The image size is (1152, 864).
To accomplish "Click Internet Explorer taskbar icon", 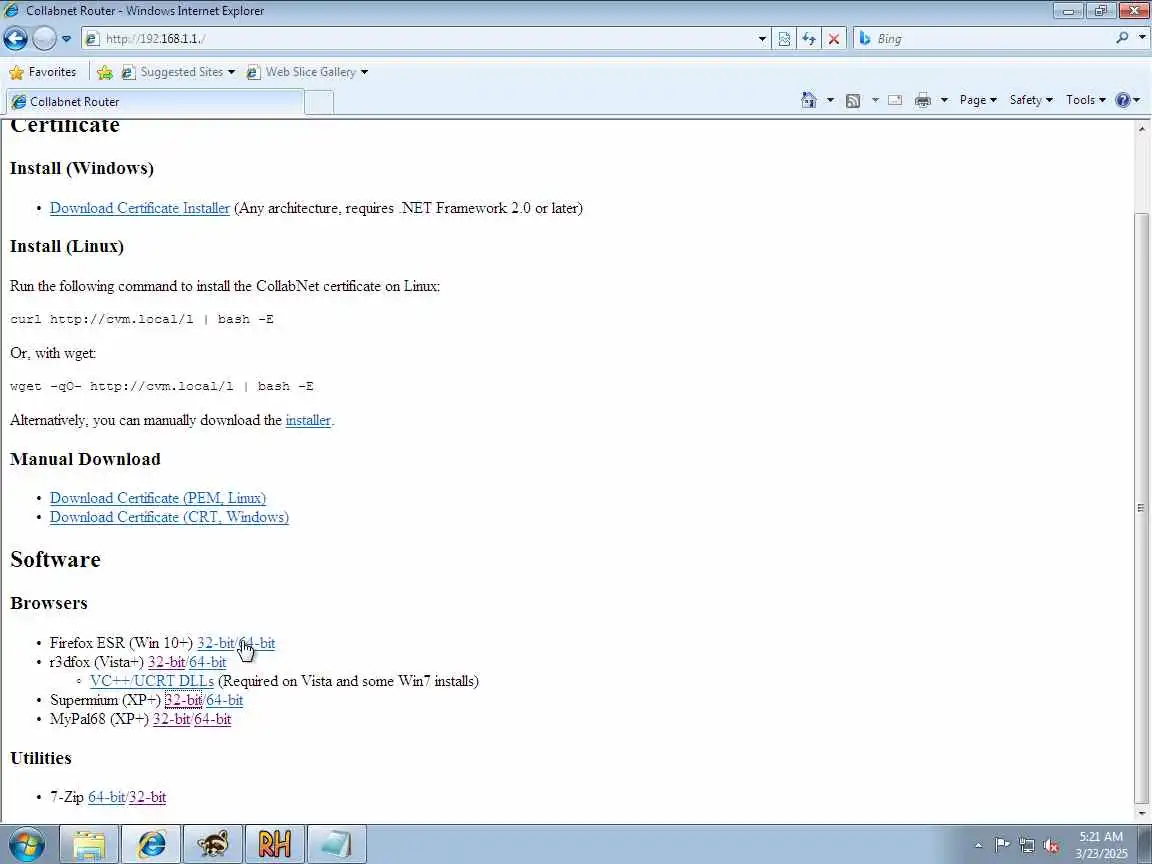I will [x=151, y=844].
